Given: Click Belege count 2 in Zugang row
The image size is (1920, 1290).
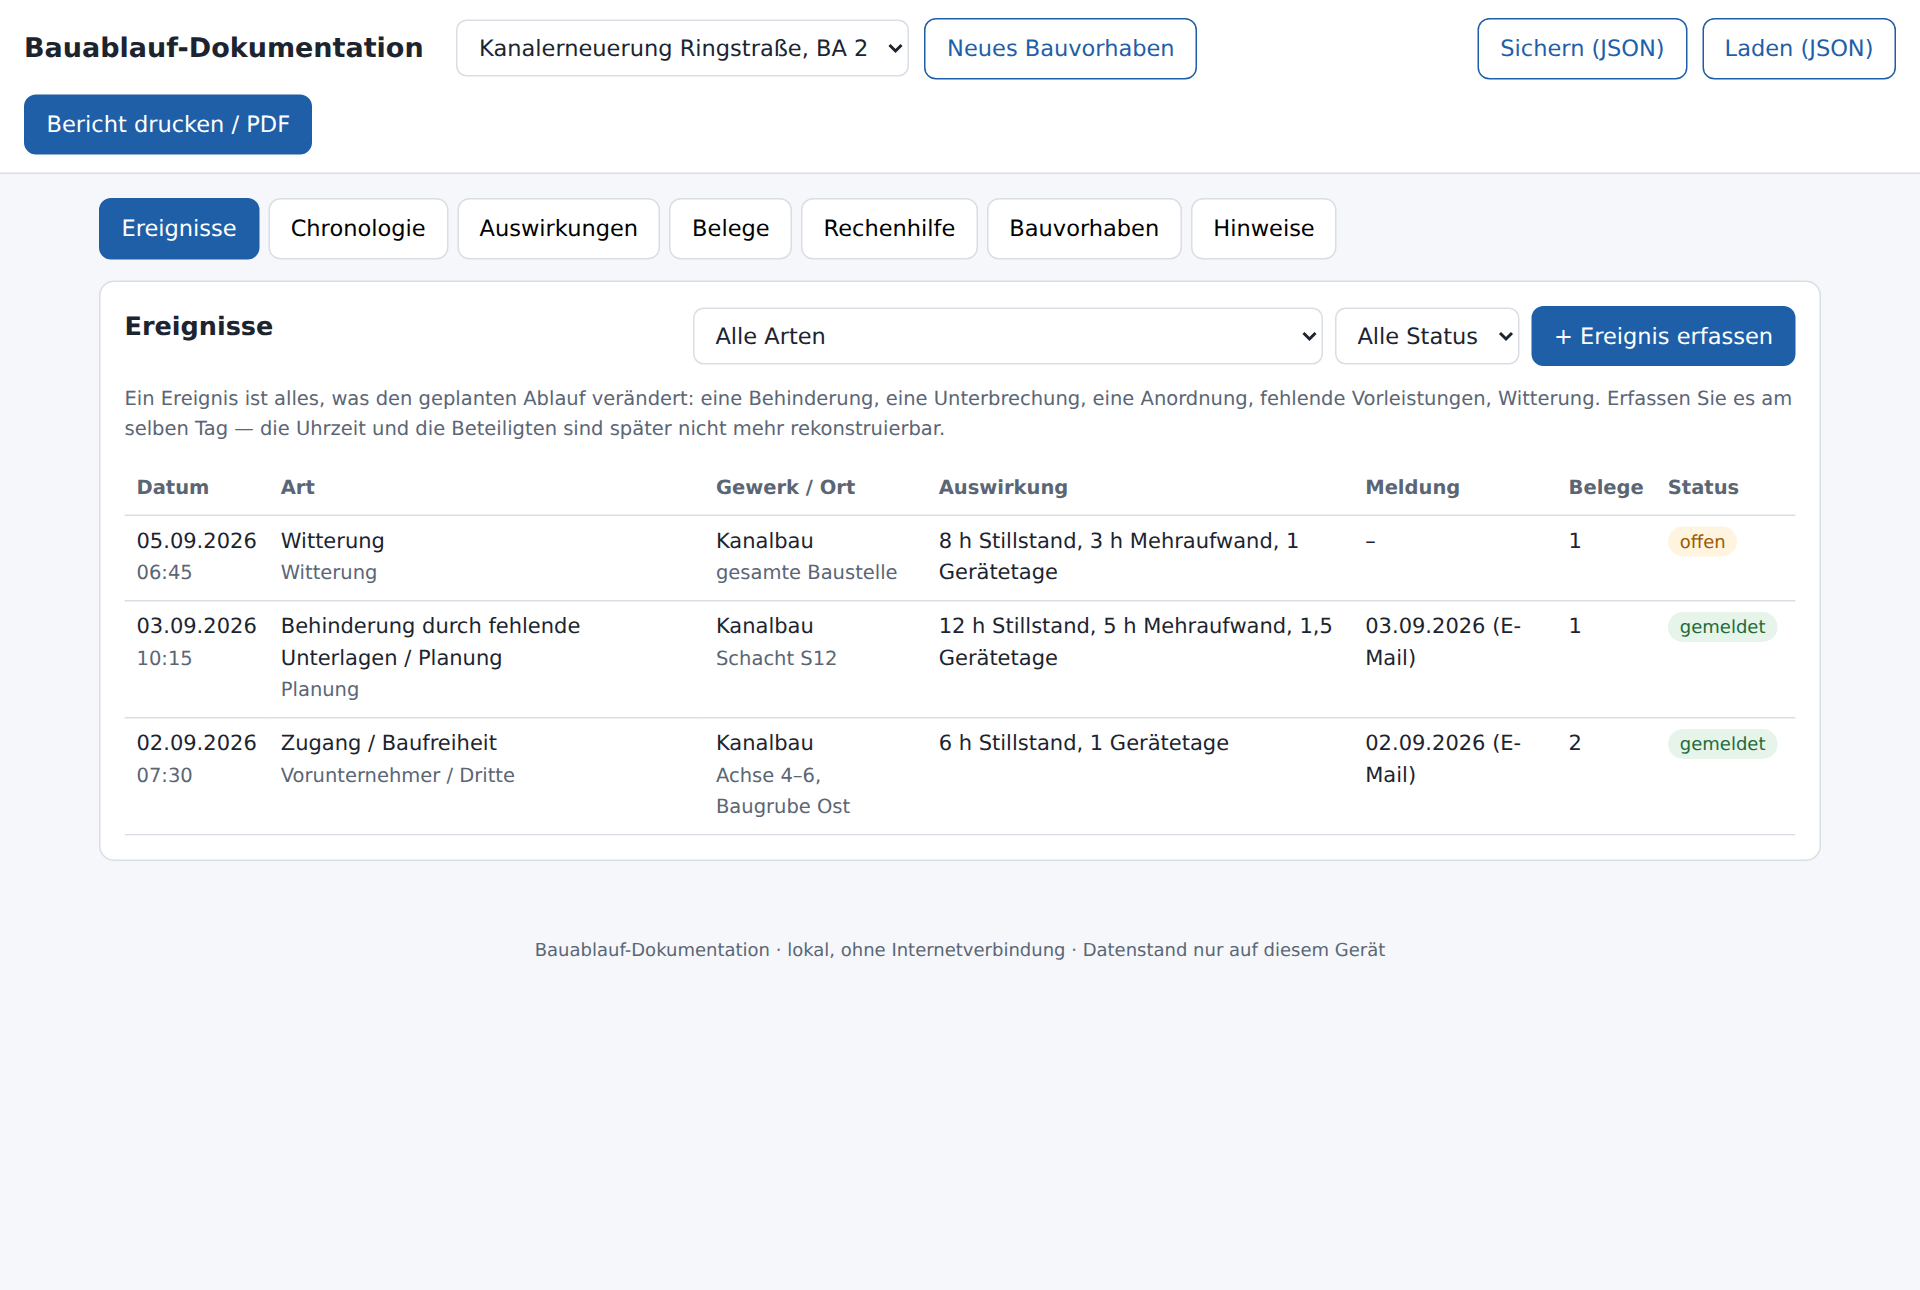Looking at the screenshot, I should 1575,743.
